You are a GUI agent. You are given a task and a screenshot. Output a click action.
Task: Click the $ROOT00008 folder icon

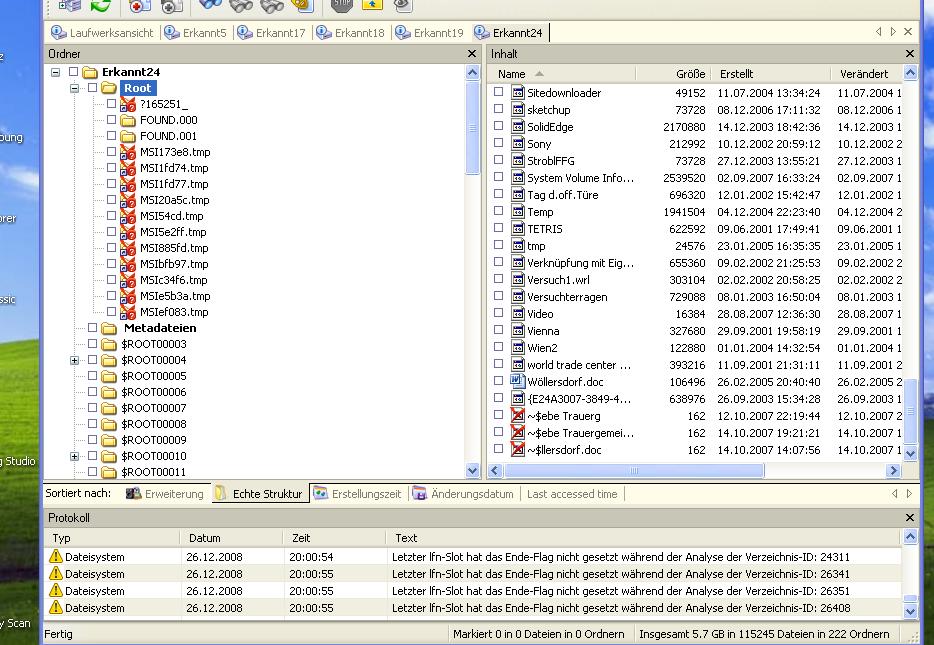tap(108, 424)
